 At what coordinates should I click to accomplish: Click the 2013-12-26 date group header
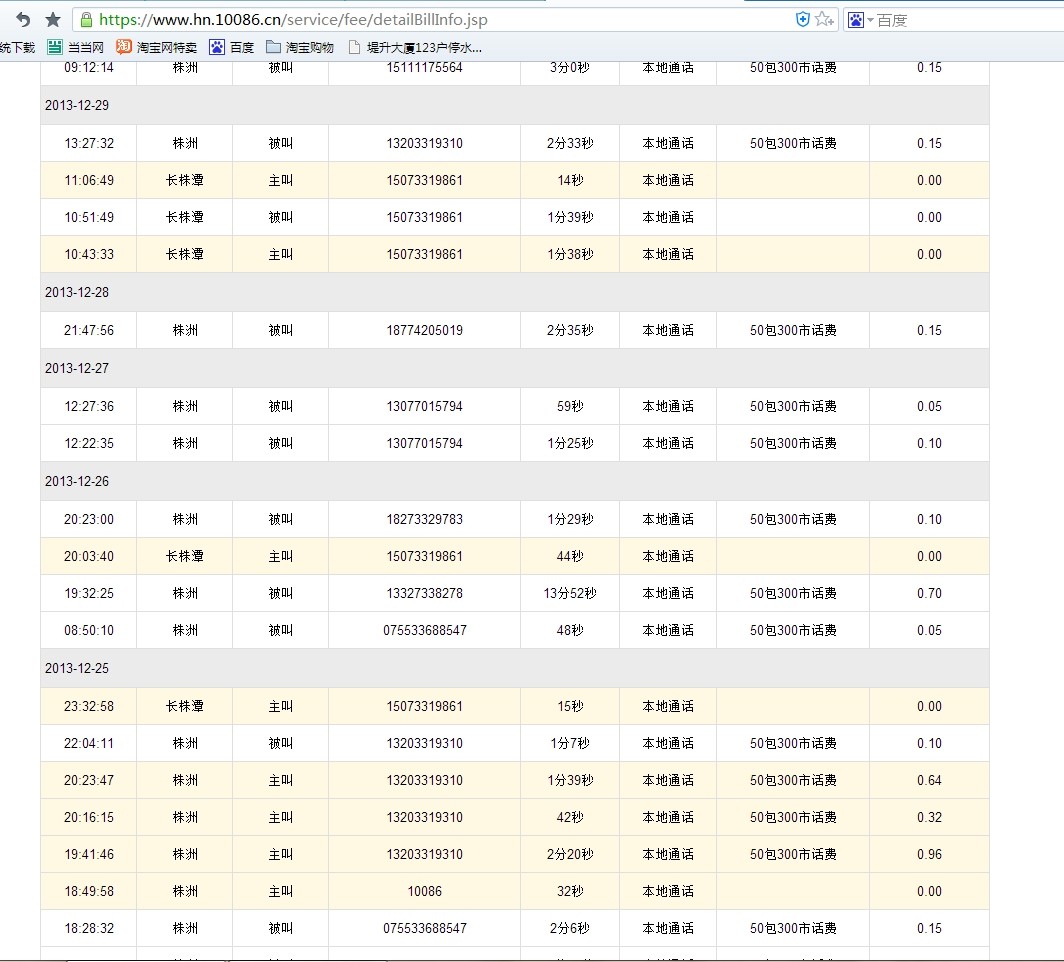(514, 481)
